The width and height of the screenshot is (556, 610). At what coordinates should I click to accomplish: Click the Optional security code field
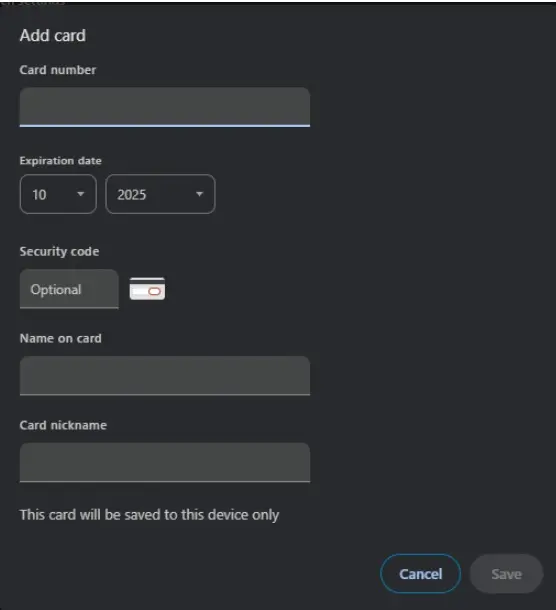pyautogui.click(x=69, y=289)
